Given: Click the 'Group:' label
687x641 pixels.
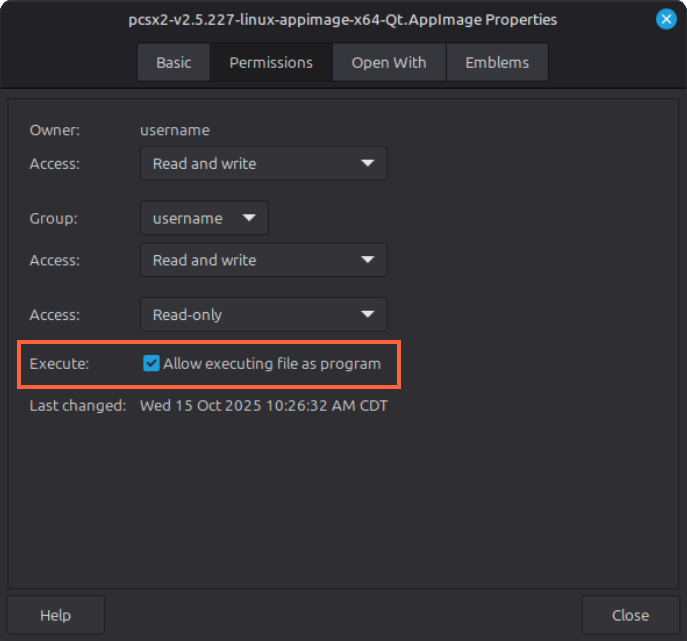Looking at the screenshot, I should pyautogui.click(x=53, y=218).
